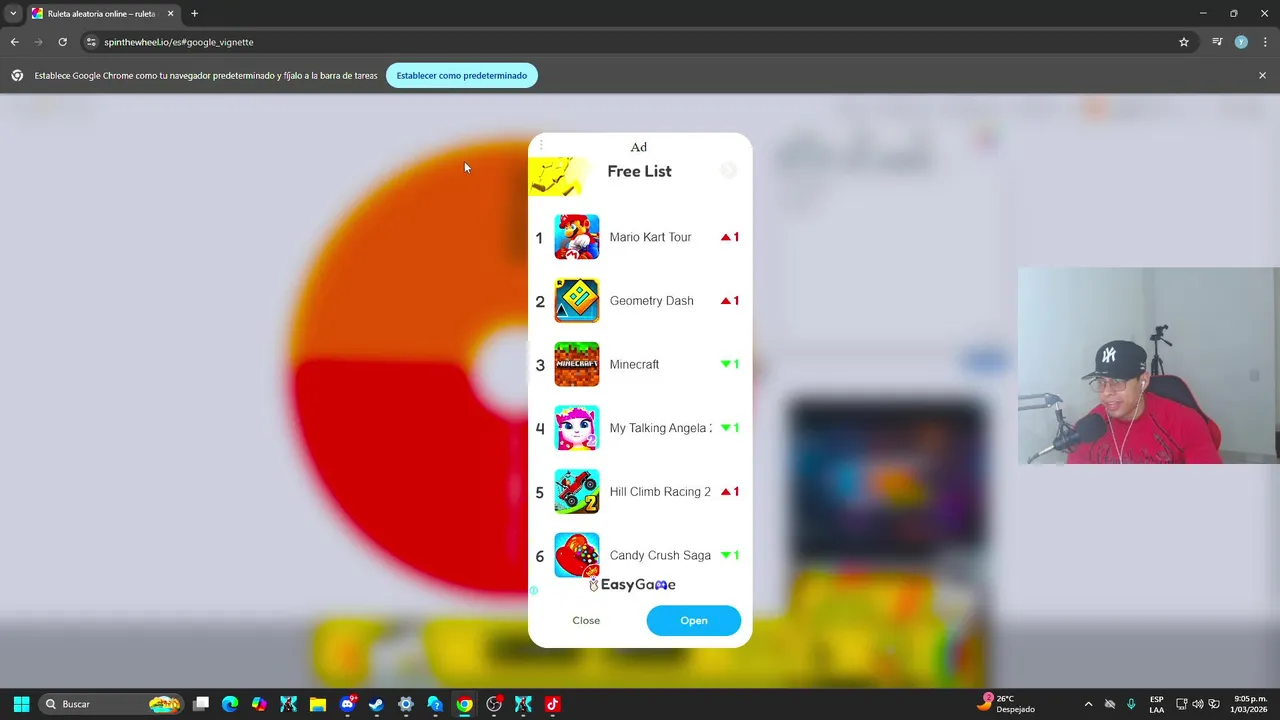Click the Geometry Dash app icon
The height and width of the screenshot is (720, 1280).
pos(577,300)
